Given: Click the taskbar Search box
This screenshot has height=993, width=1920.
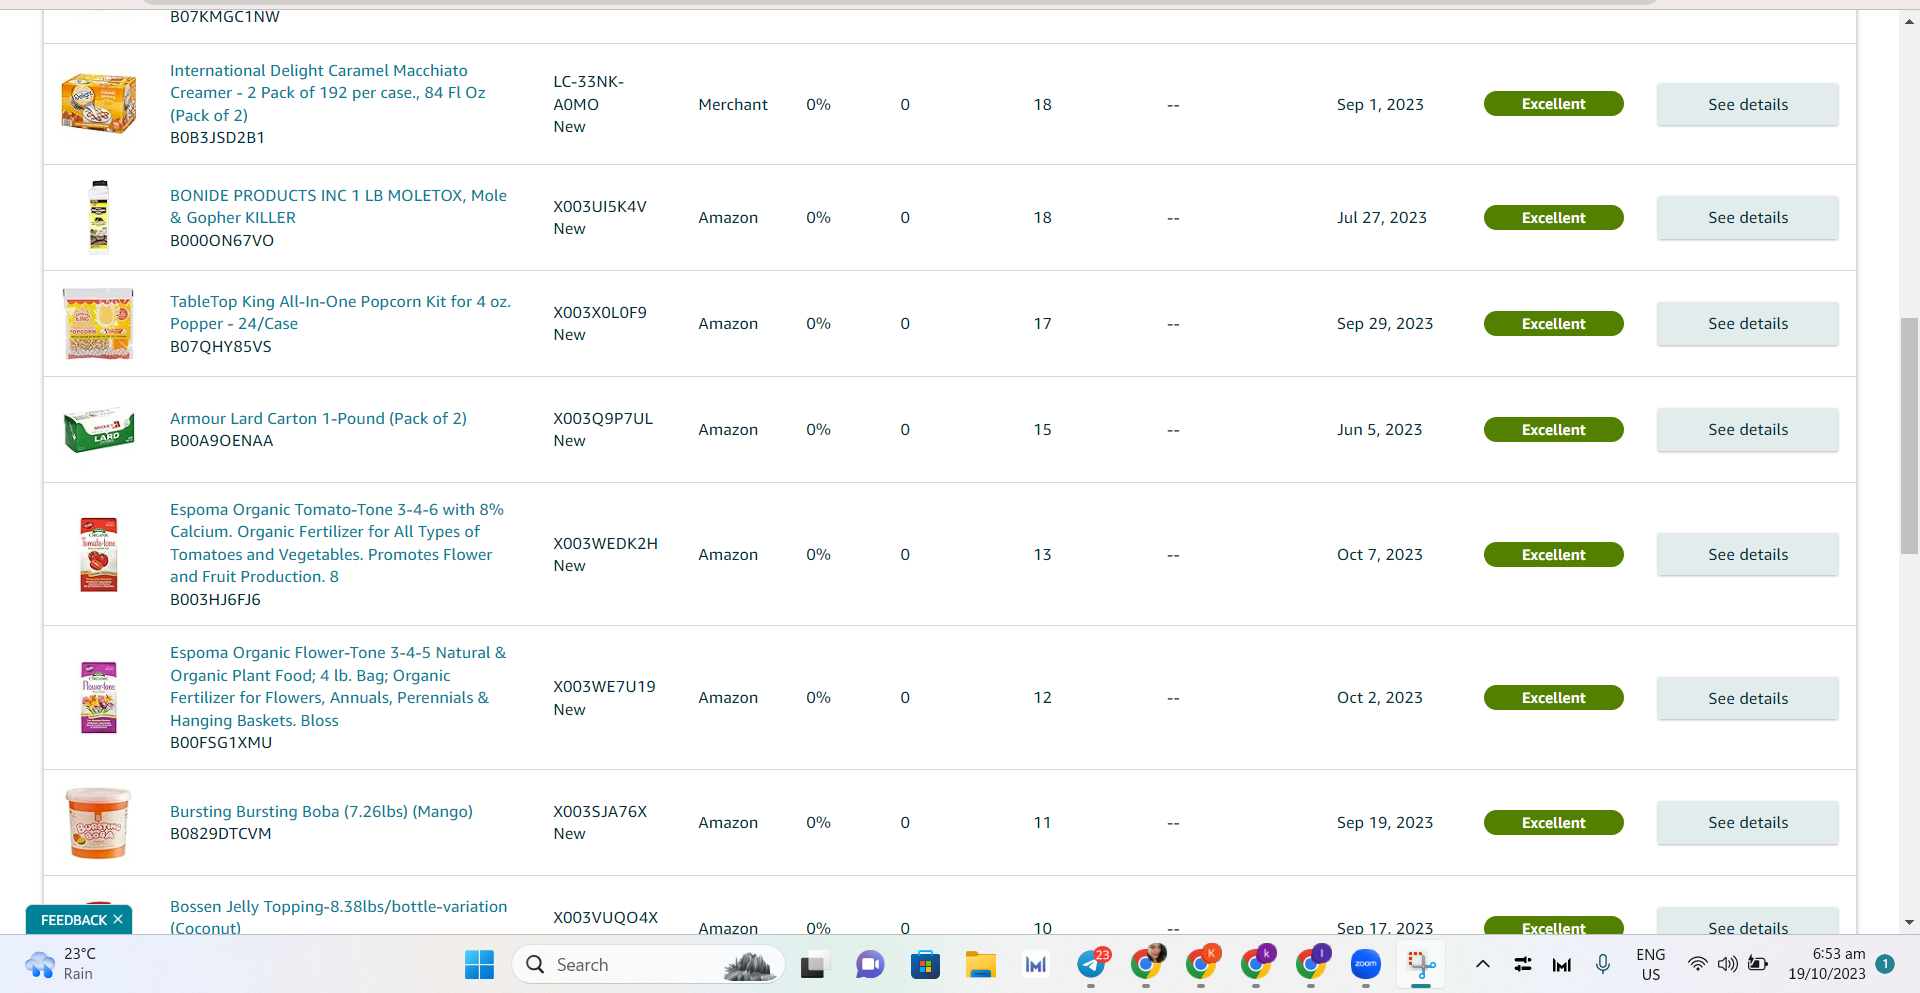Looking at the screenshot, I should click(x=648, y=964).
